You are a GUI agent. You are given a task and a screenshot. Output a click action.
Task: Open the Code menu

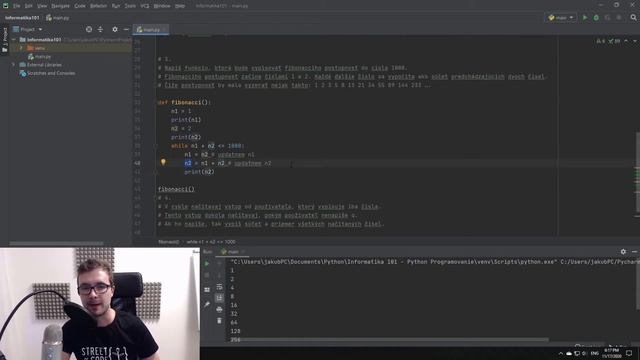80,6
